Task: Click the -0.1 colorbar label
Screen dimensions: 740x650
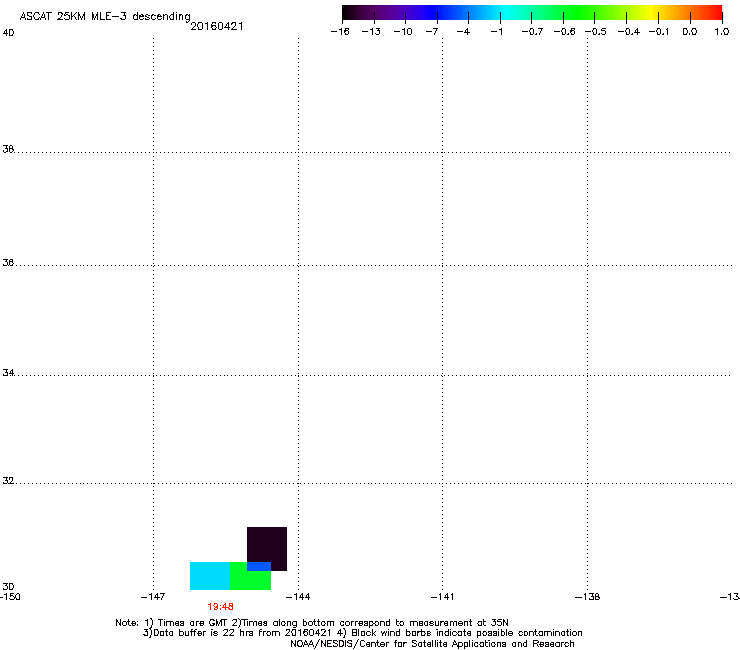Action: tap(659, 32)
